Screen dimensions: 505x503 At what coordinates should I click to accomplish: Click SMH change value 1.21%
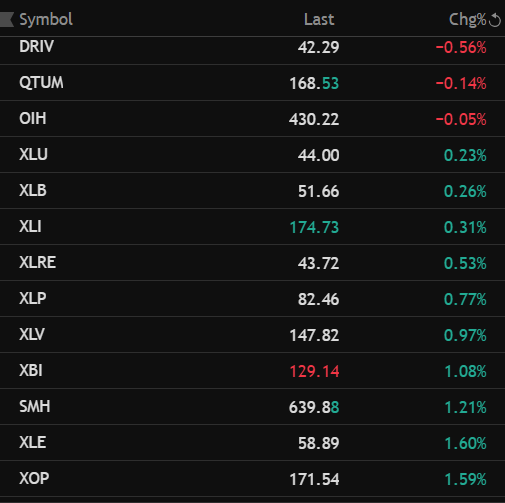(x=465, y=407)
